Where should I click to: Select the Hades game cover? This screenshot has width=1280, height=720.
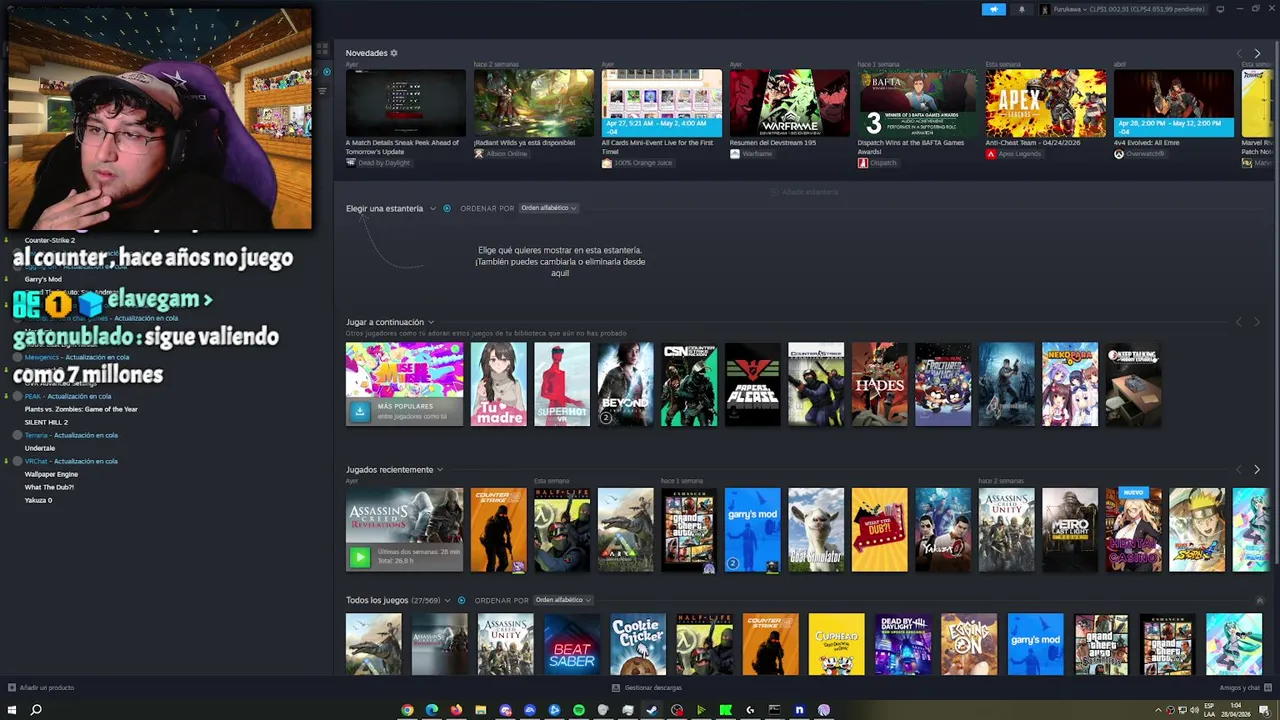click(879, 384)
